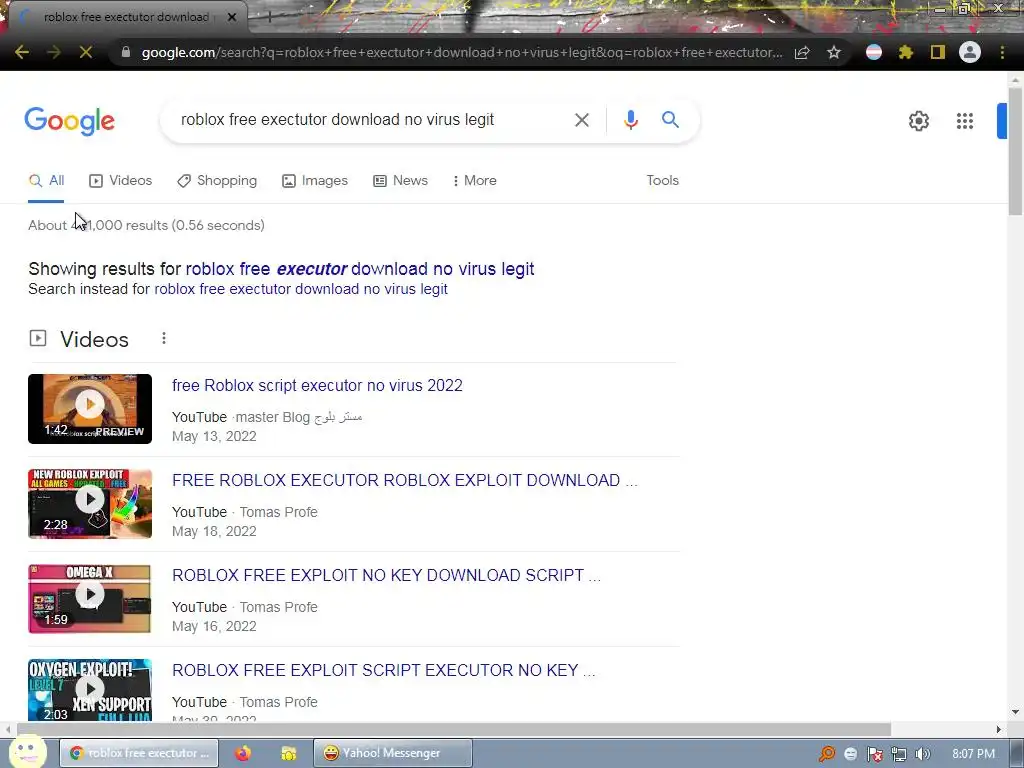Submit search with the magnifier icon
Screen dimensions: 1024x768
coord(670,120)
